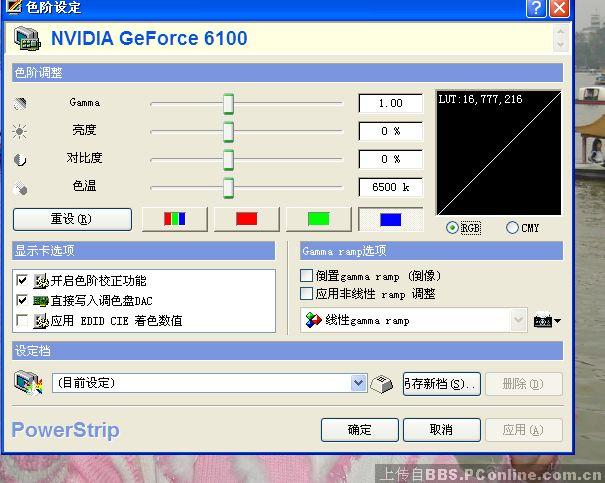
Task: Select the green channel button
Action: pyautogui.click(x=319, y=219)
